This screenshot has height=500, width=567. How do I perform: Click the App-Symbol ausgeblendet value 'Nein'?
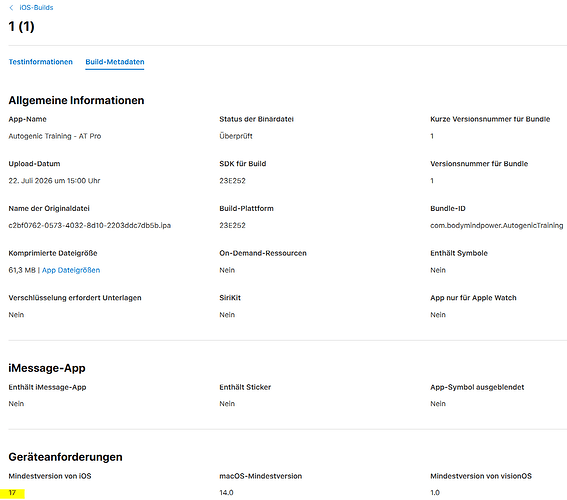point(438,403)
